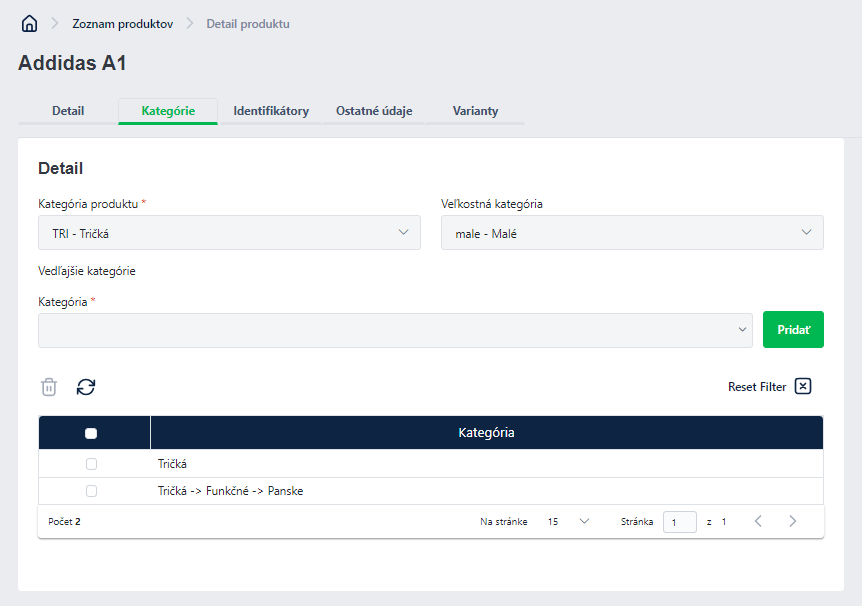Open Kategória produktu dropdown

pyautogui.click(x=229, y=233)
